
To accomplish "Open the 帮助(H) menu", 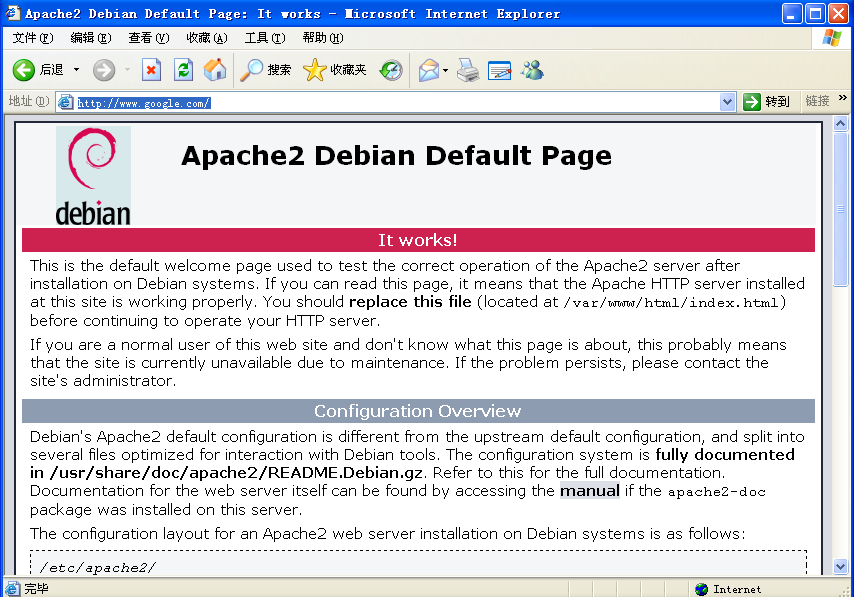I will (322, 38).
